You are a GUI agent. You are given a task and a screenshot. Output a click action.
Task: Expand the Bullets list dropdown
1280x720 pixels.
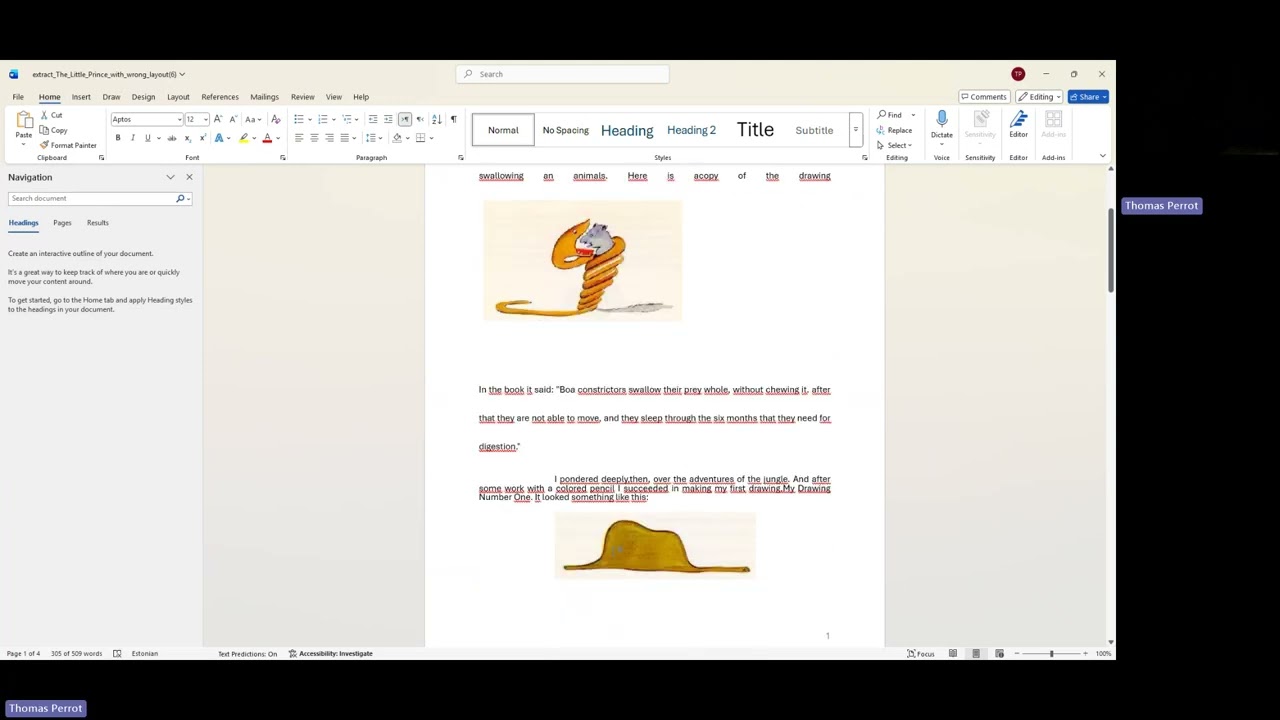[310, 119]
